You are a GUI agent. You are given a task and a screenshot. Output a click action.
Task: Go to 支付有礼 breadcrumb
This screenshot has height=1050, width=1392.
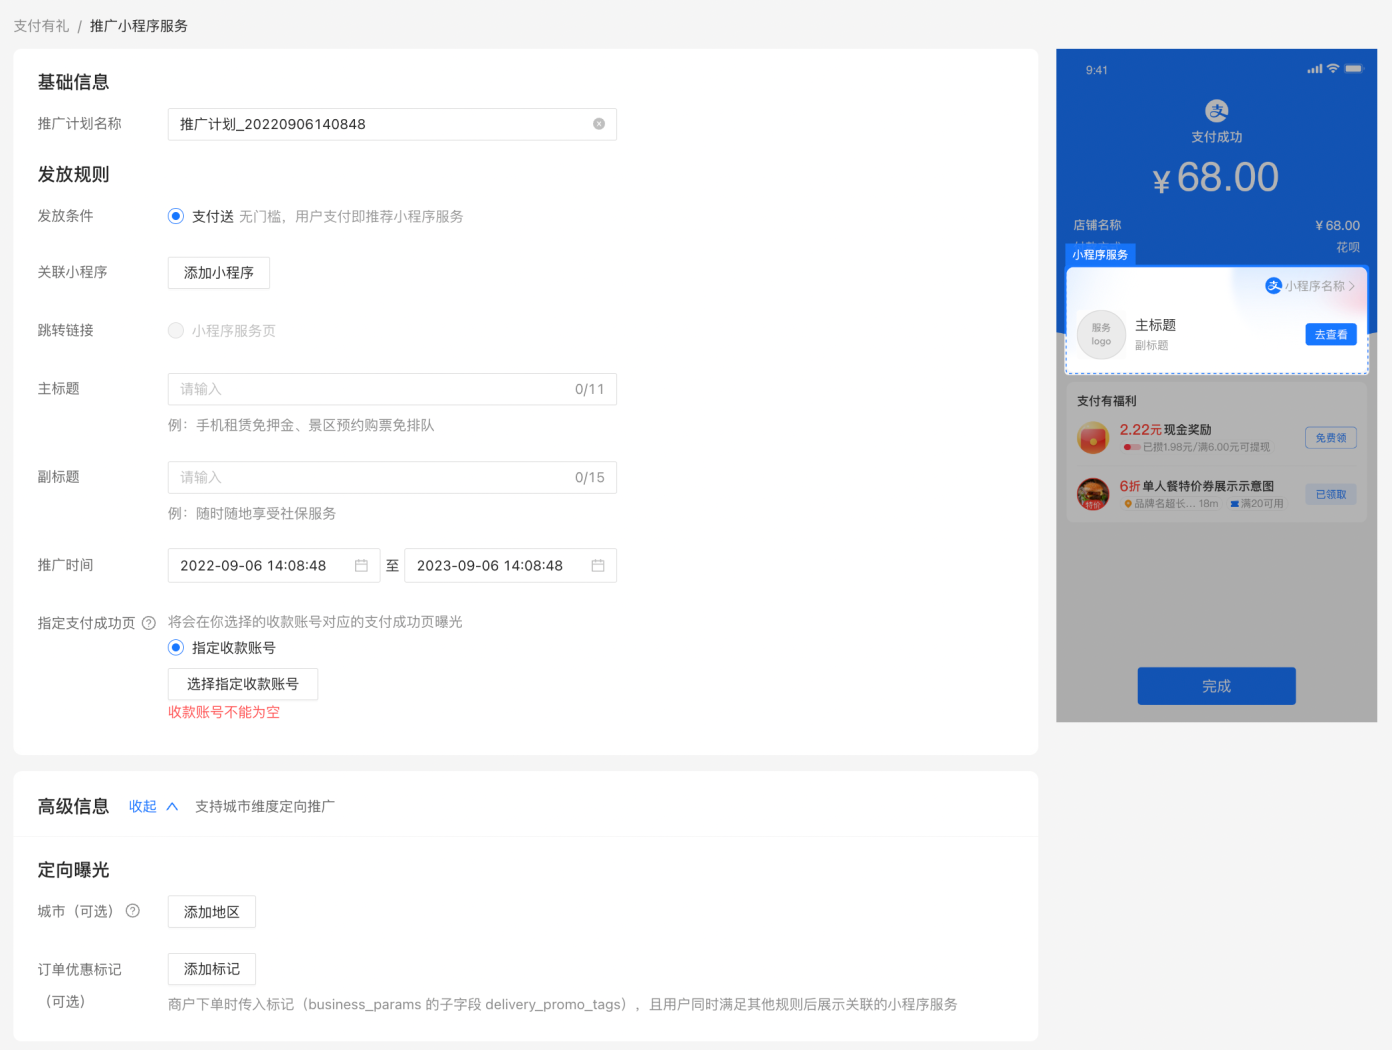(x=41, y=26)
